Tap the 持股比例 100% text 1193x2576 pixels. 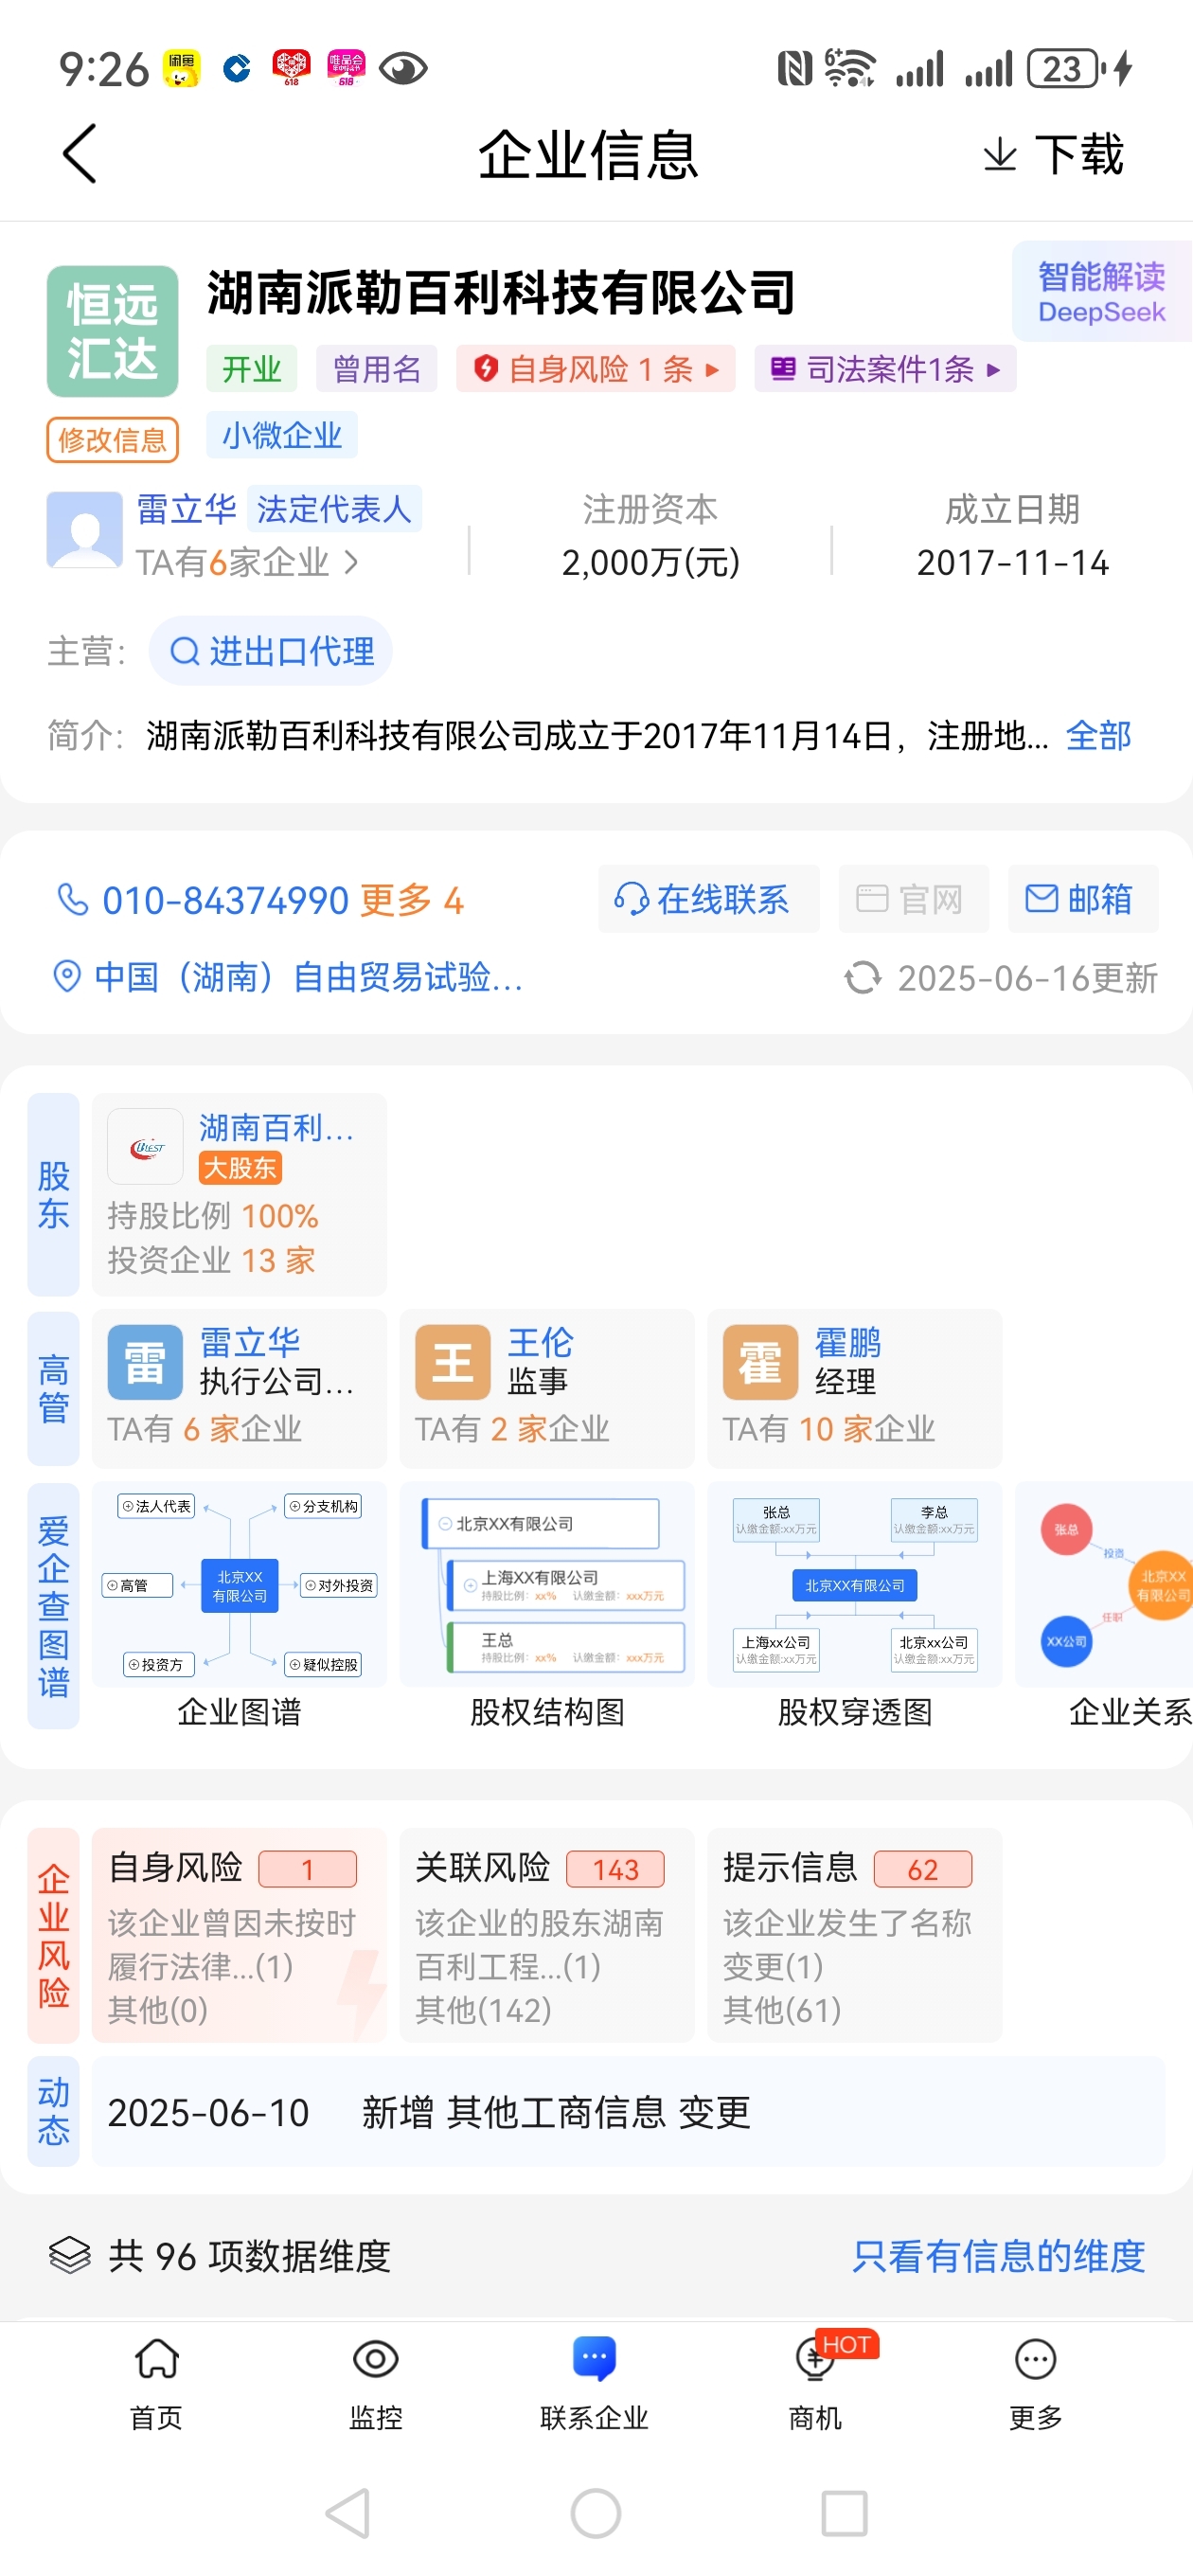[x=213, y=1216]
